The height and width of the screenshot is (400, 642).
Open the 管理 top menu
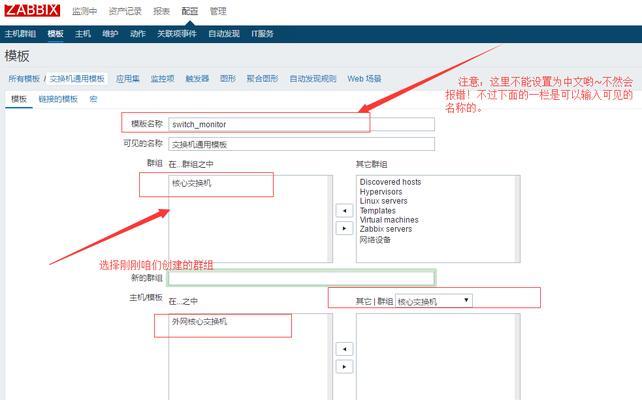point(218,11)
